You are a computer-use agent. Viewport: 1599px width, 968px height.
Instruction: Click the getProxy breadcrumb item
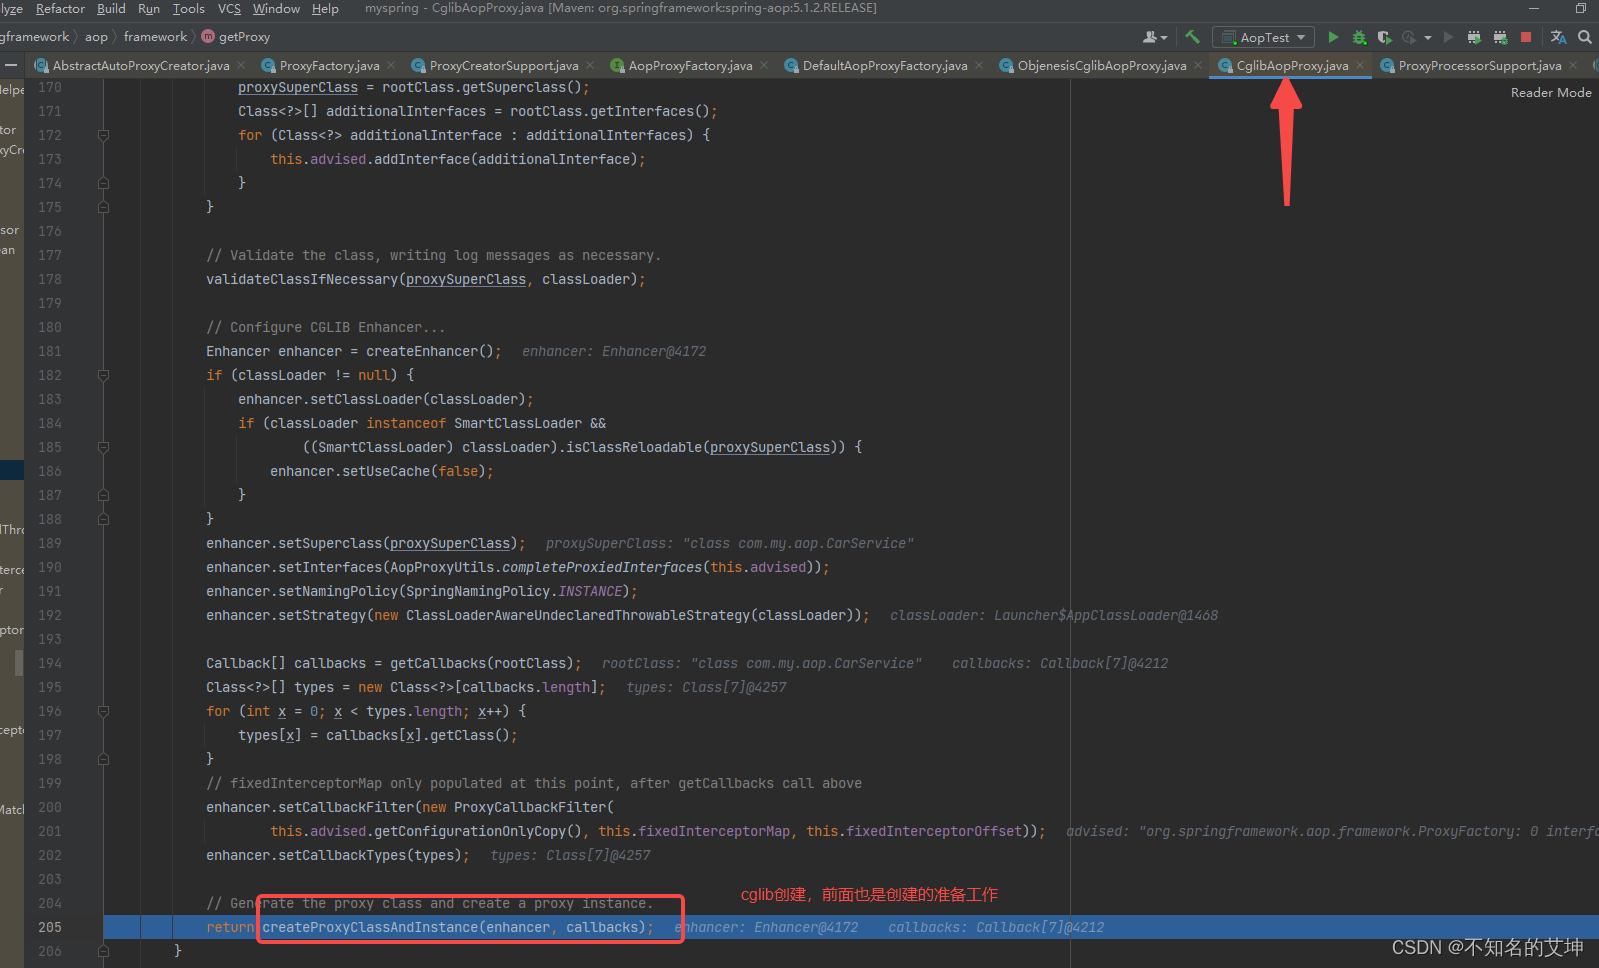(x=244, y=37)
